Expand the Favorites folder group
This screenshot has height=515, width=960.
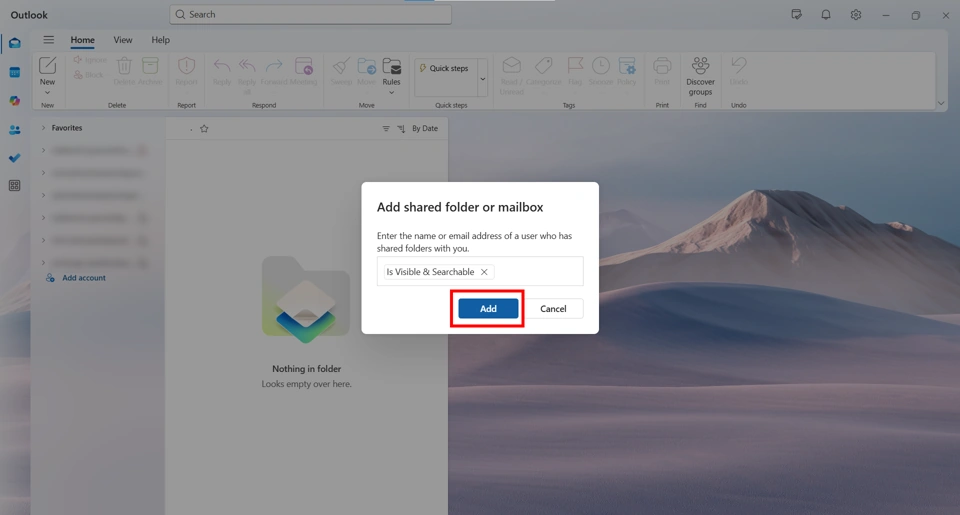43,128
